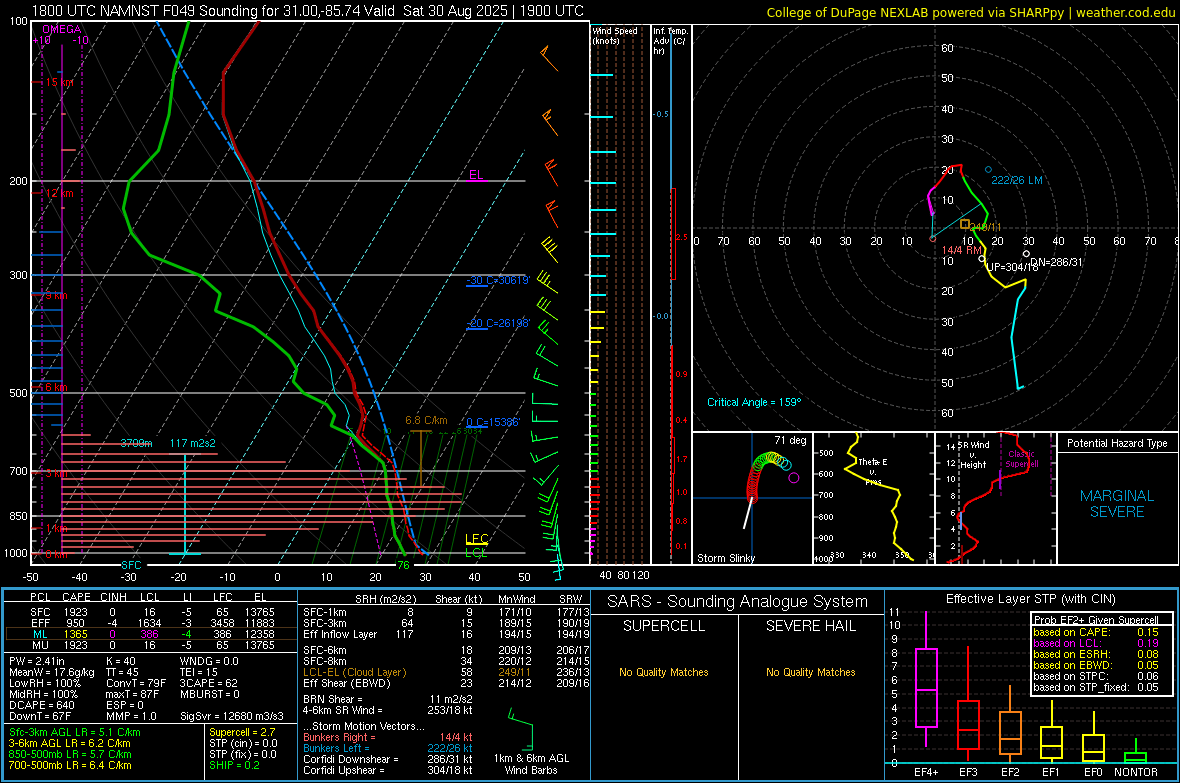The height and width of the screenshot is (783, 1180).
Task: Select the MU parcel row
Action: (x=151, y=644)
